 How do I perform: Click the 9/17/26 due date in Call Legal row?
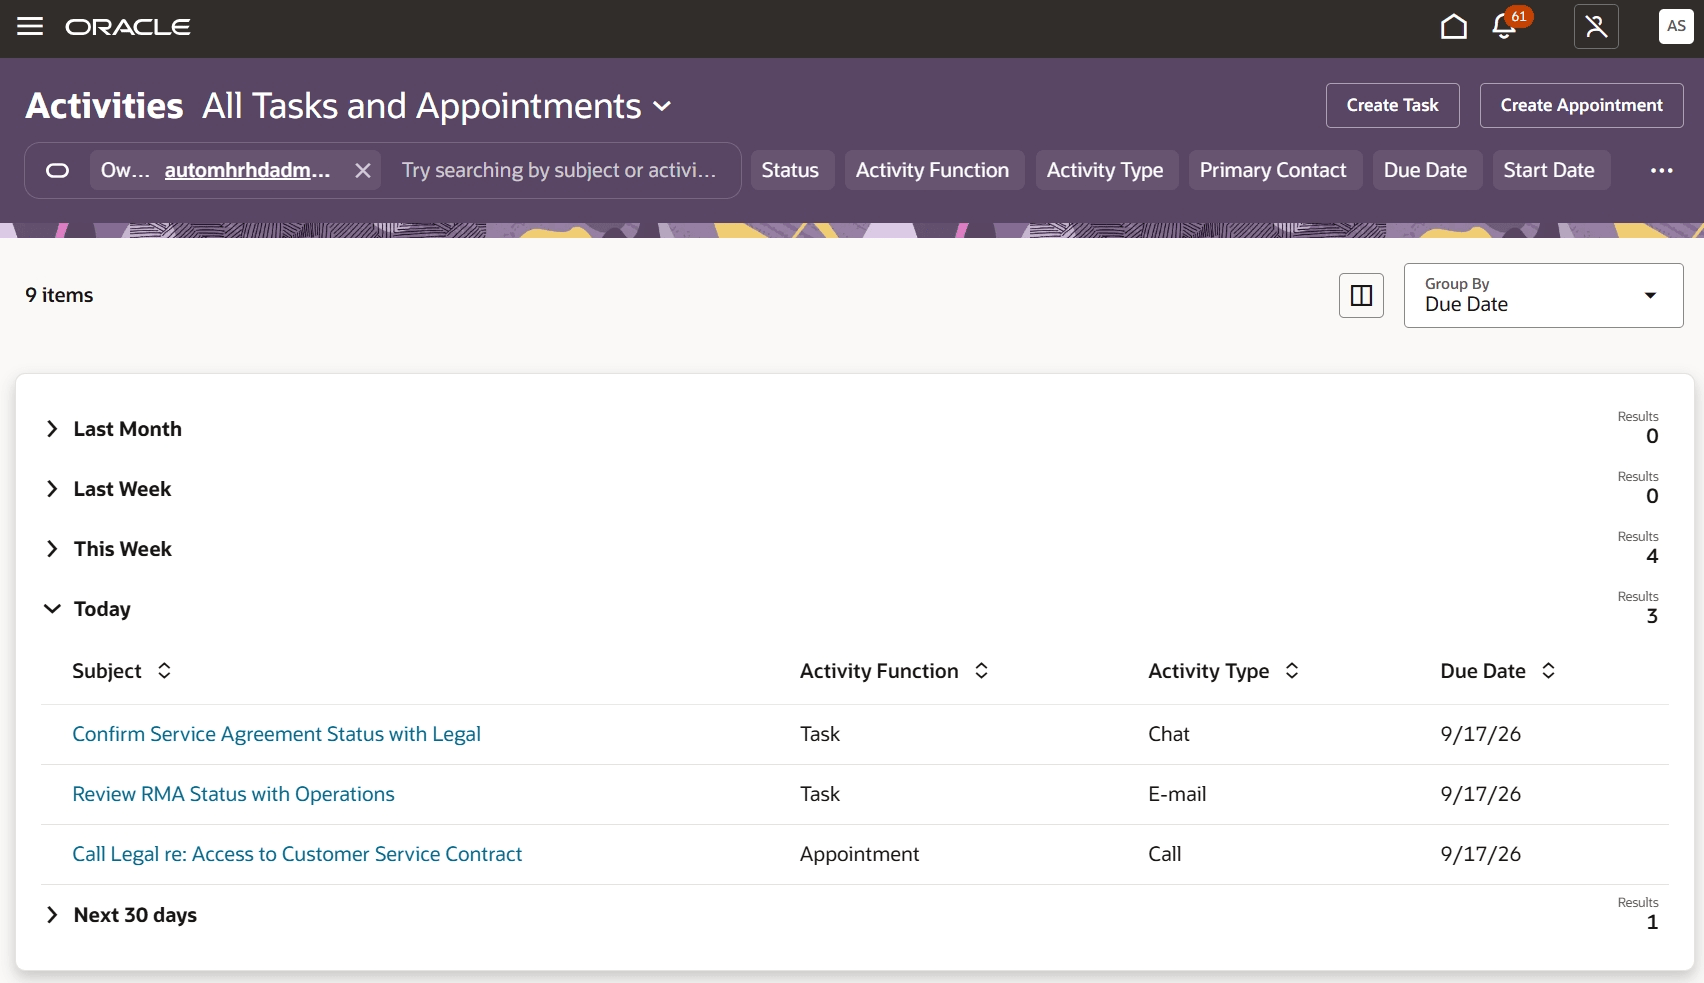[1480, 855]
